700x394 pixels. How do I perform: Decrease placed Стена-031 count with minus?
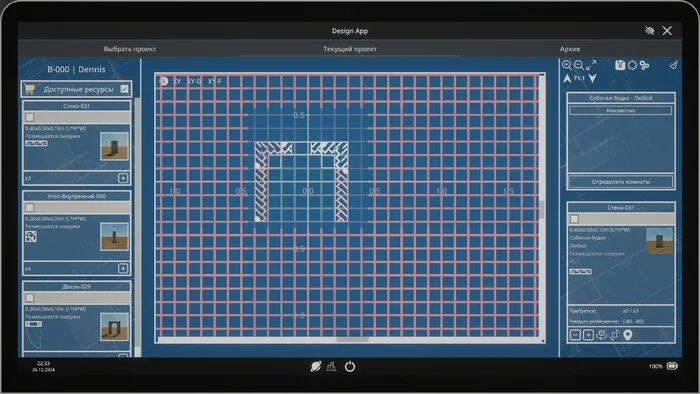point(575,335)
